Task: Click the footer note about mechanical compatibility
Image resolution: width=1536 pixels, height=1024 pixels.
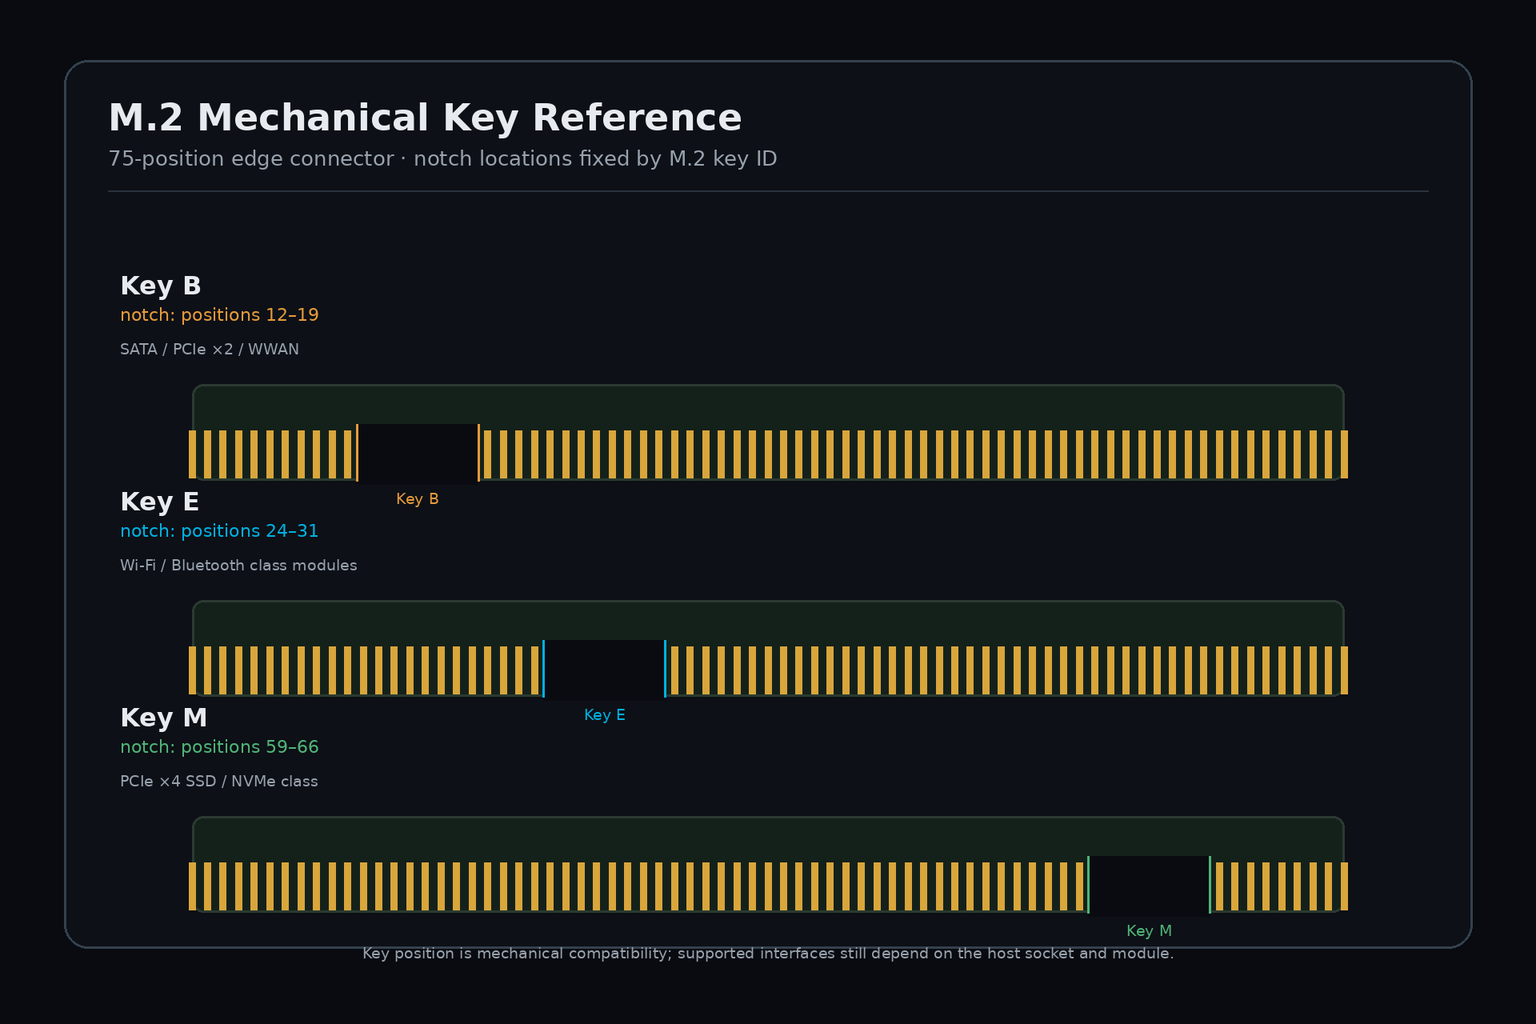Action: (x=768, y=954)
